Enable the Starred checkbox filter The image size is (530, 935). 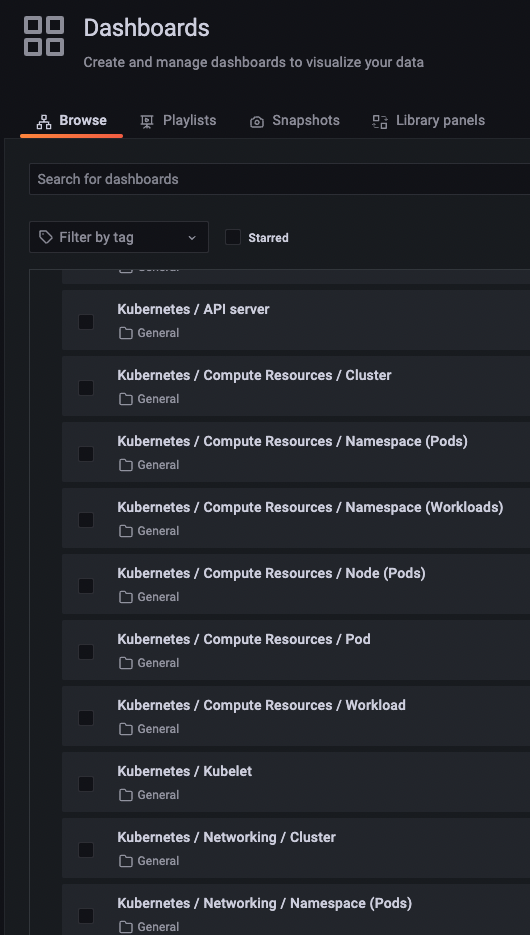233,237
